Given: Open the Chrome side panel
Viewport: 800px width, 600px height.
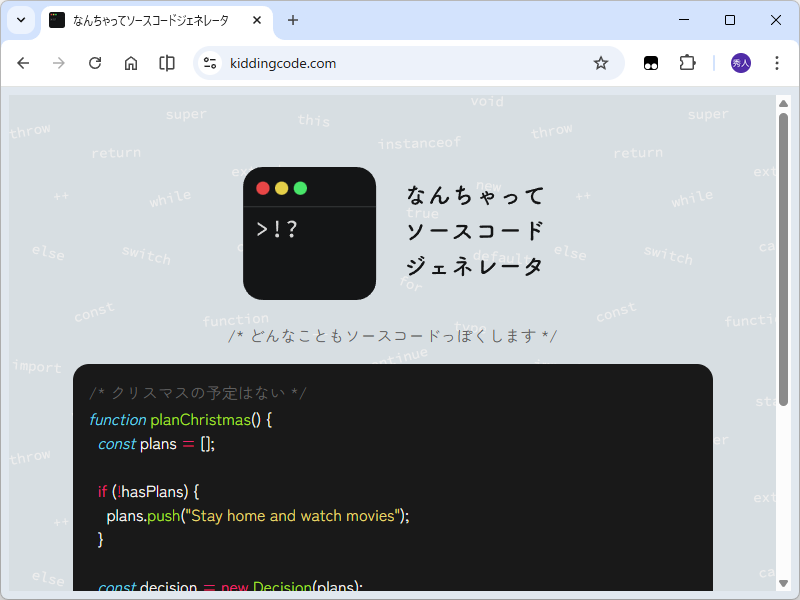Looking at the screenshot, I should [166, 62].
